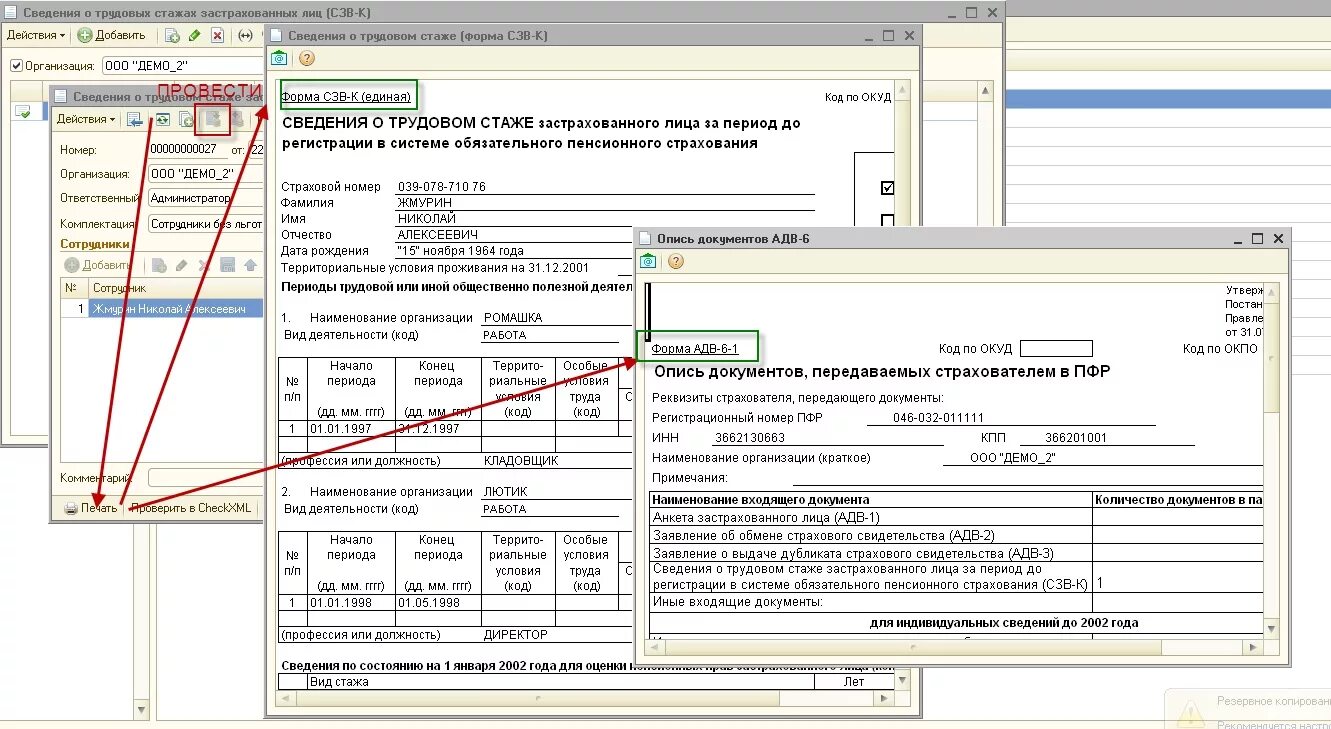Viewport: 1331px width, 729px height.
Task: Click Форма СЗВ-К (единая) link text
Action: pos(346,97)
